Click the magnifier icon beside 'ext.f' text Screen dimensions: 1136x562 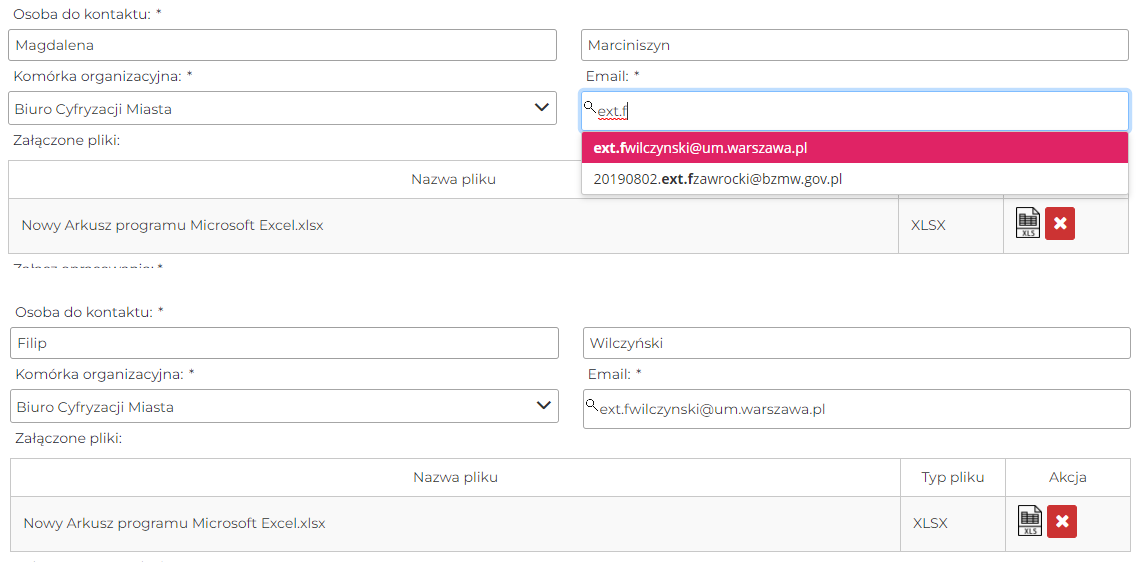tap(590, 107)
